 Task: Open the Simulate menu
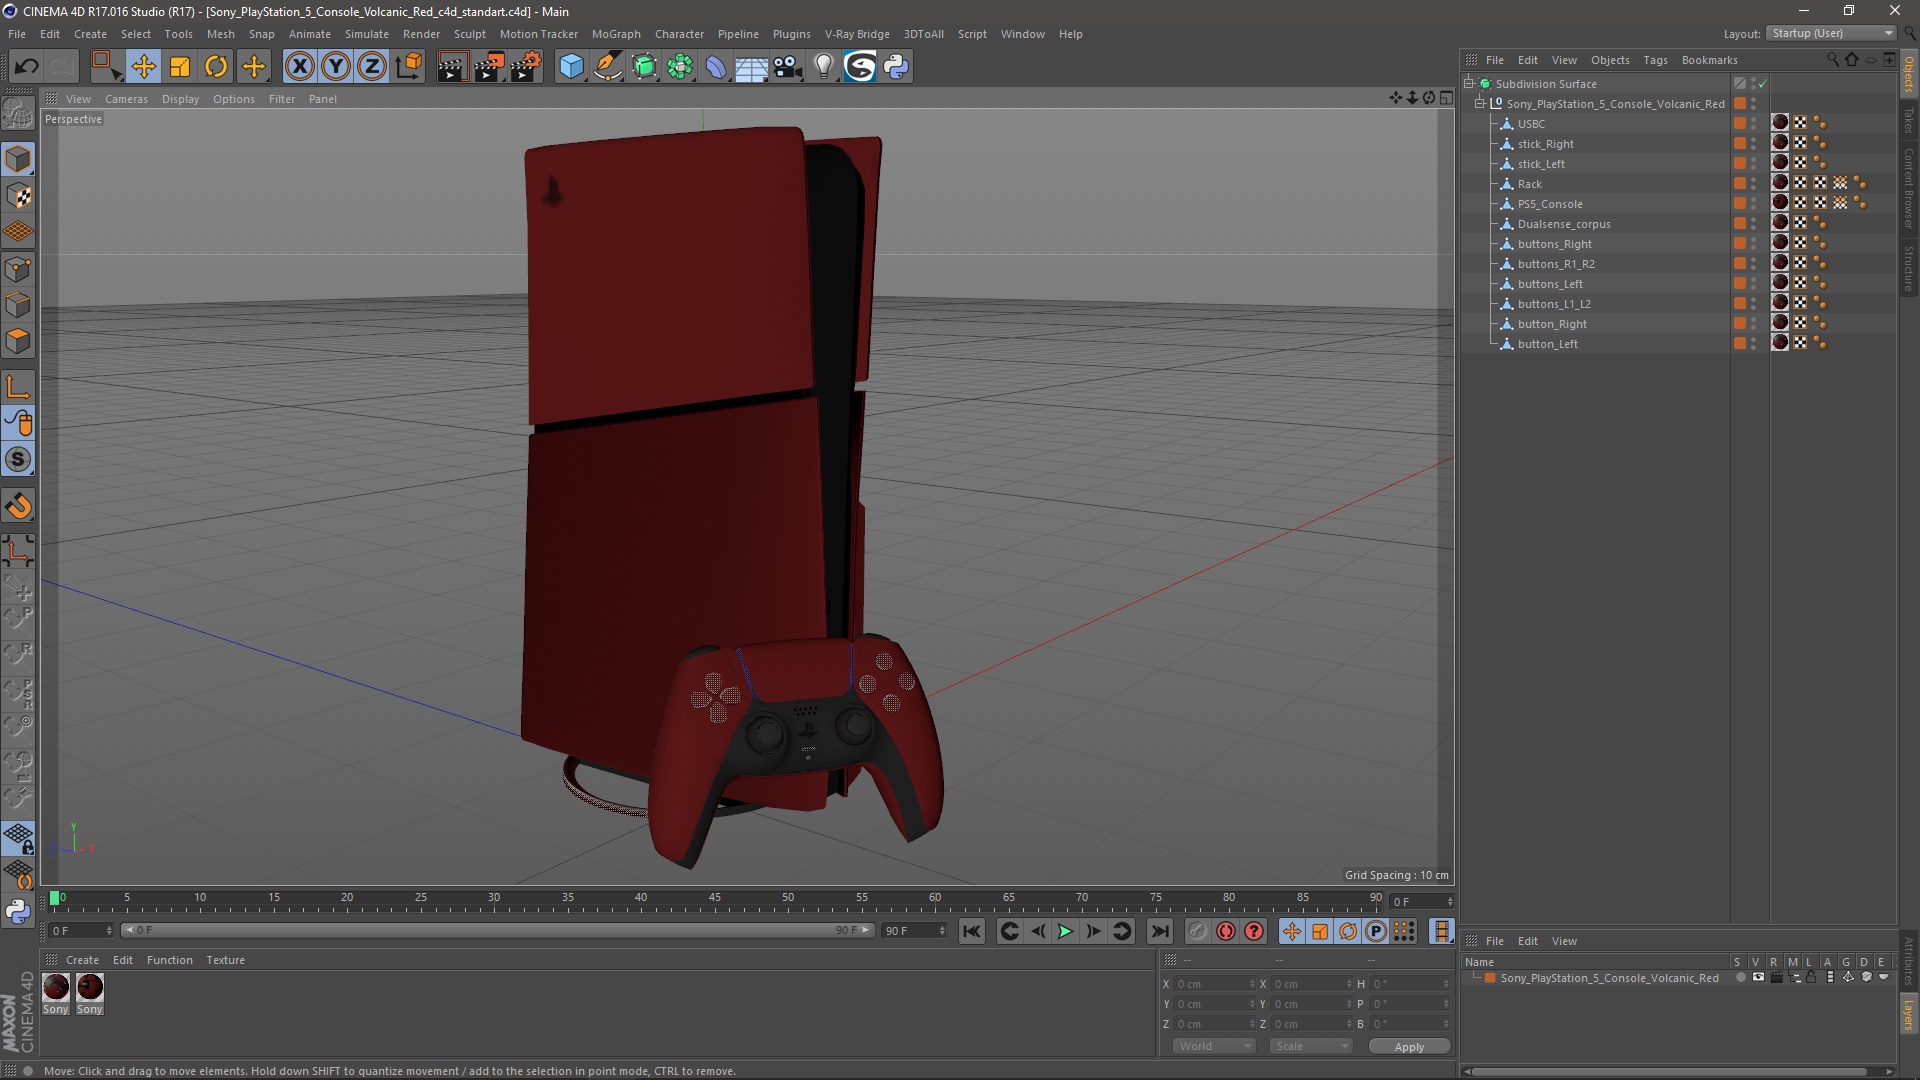(x=367, y=34)
